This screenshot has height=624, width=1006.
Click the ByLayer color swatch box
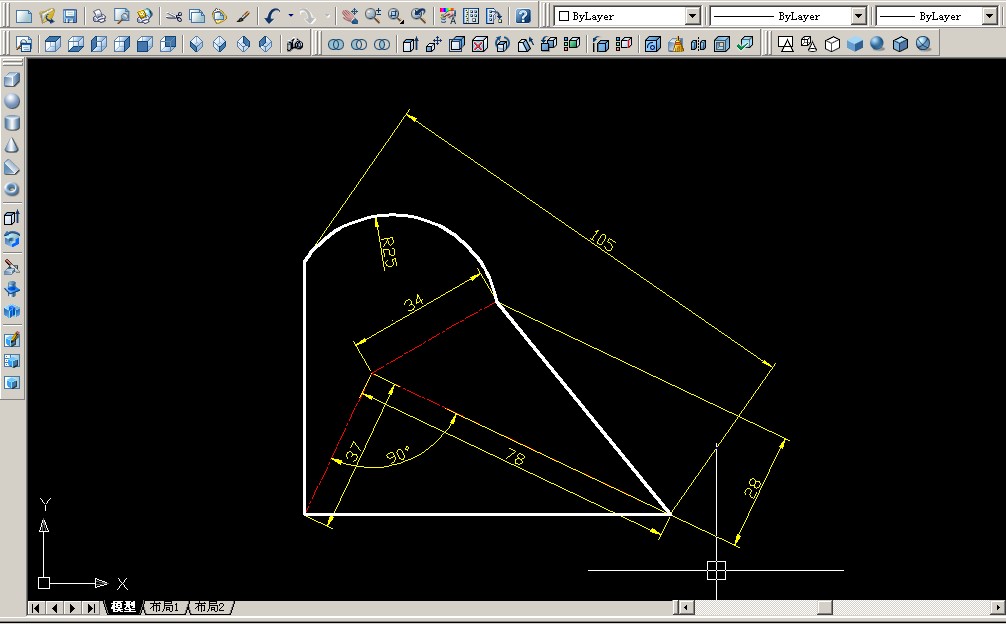pyautogui.click(x=564, y=16)
